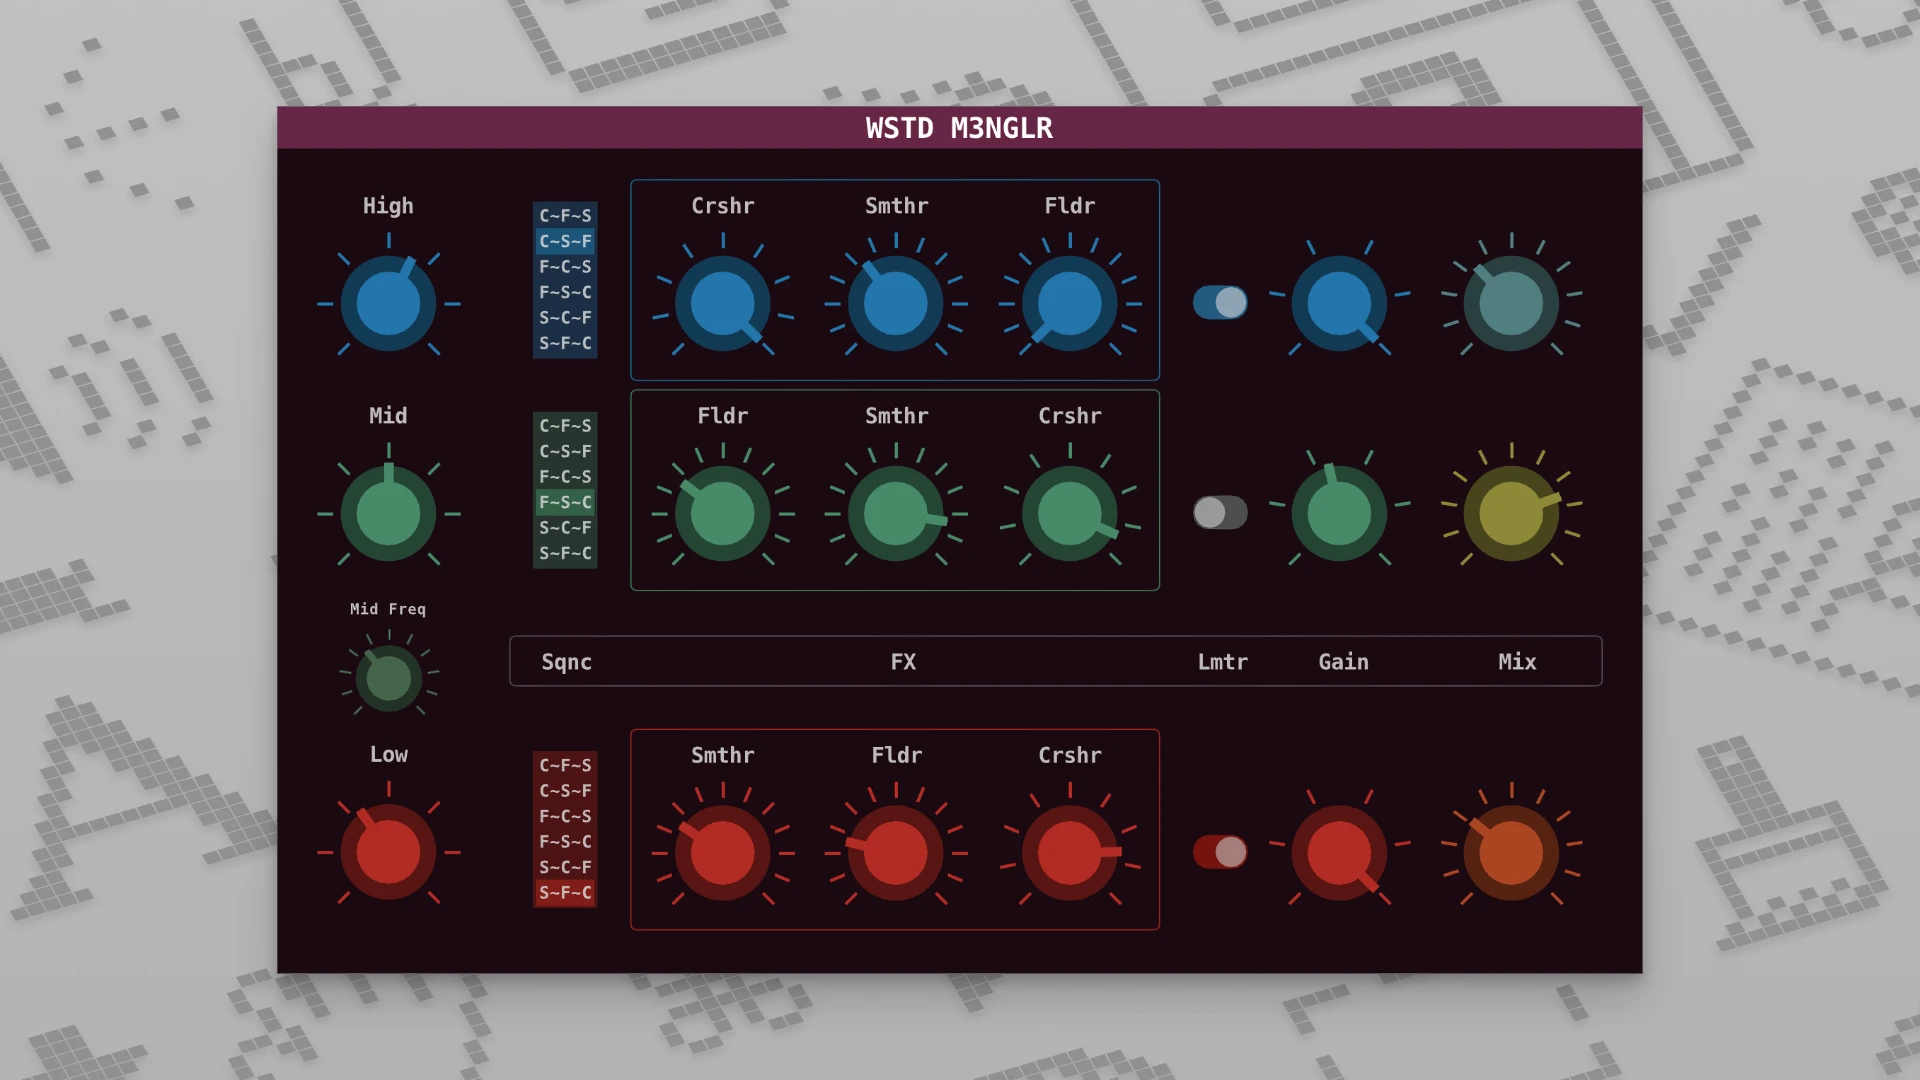This screenshot has height=1080, width=1920.
Task: Turn the High band Mix knob
Action: pos(1510,300)
